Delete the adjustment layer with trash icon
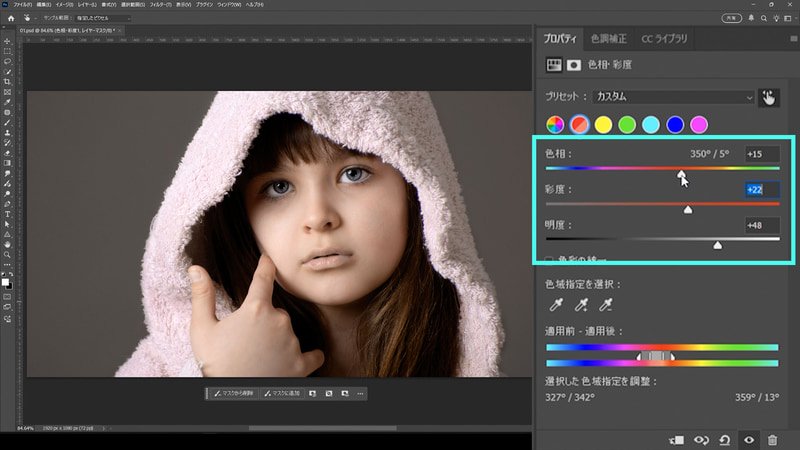 point(772,439)
